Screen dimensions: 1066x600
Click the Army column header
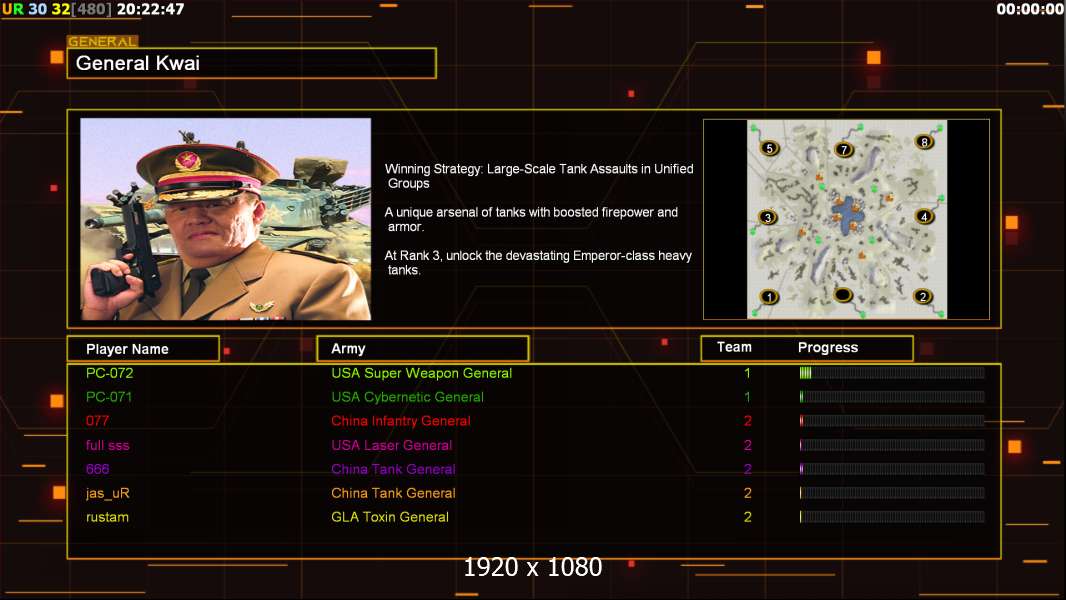[x=423, y=349]
